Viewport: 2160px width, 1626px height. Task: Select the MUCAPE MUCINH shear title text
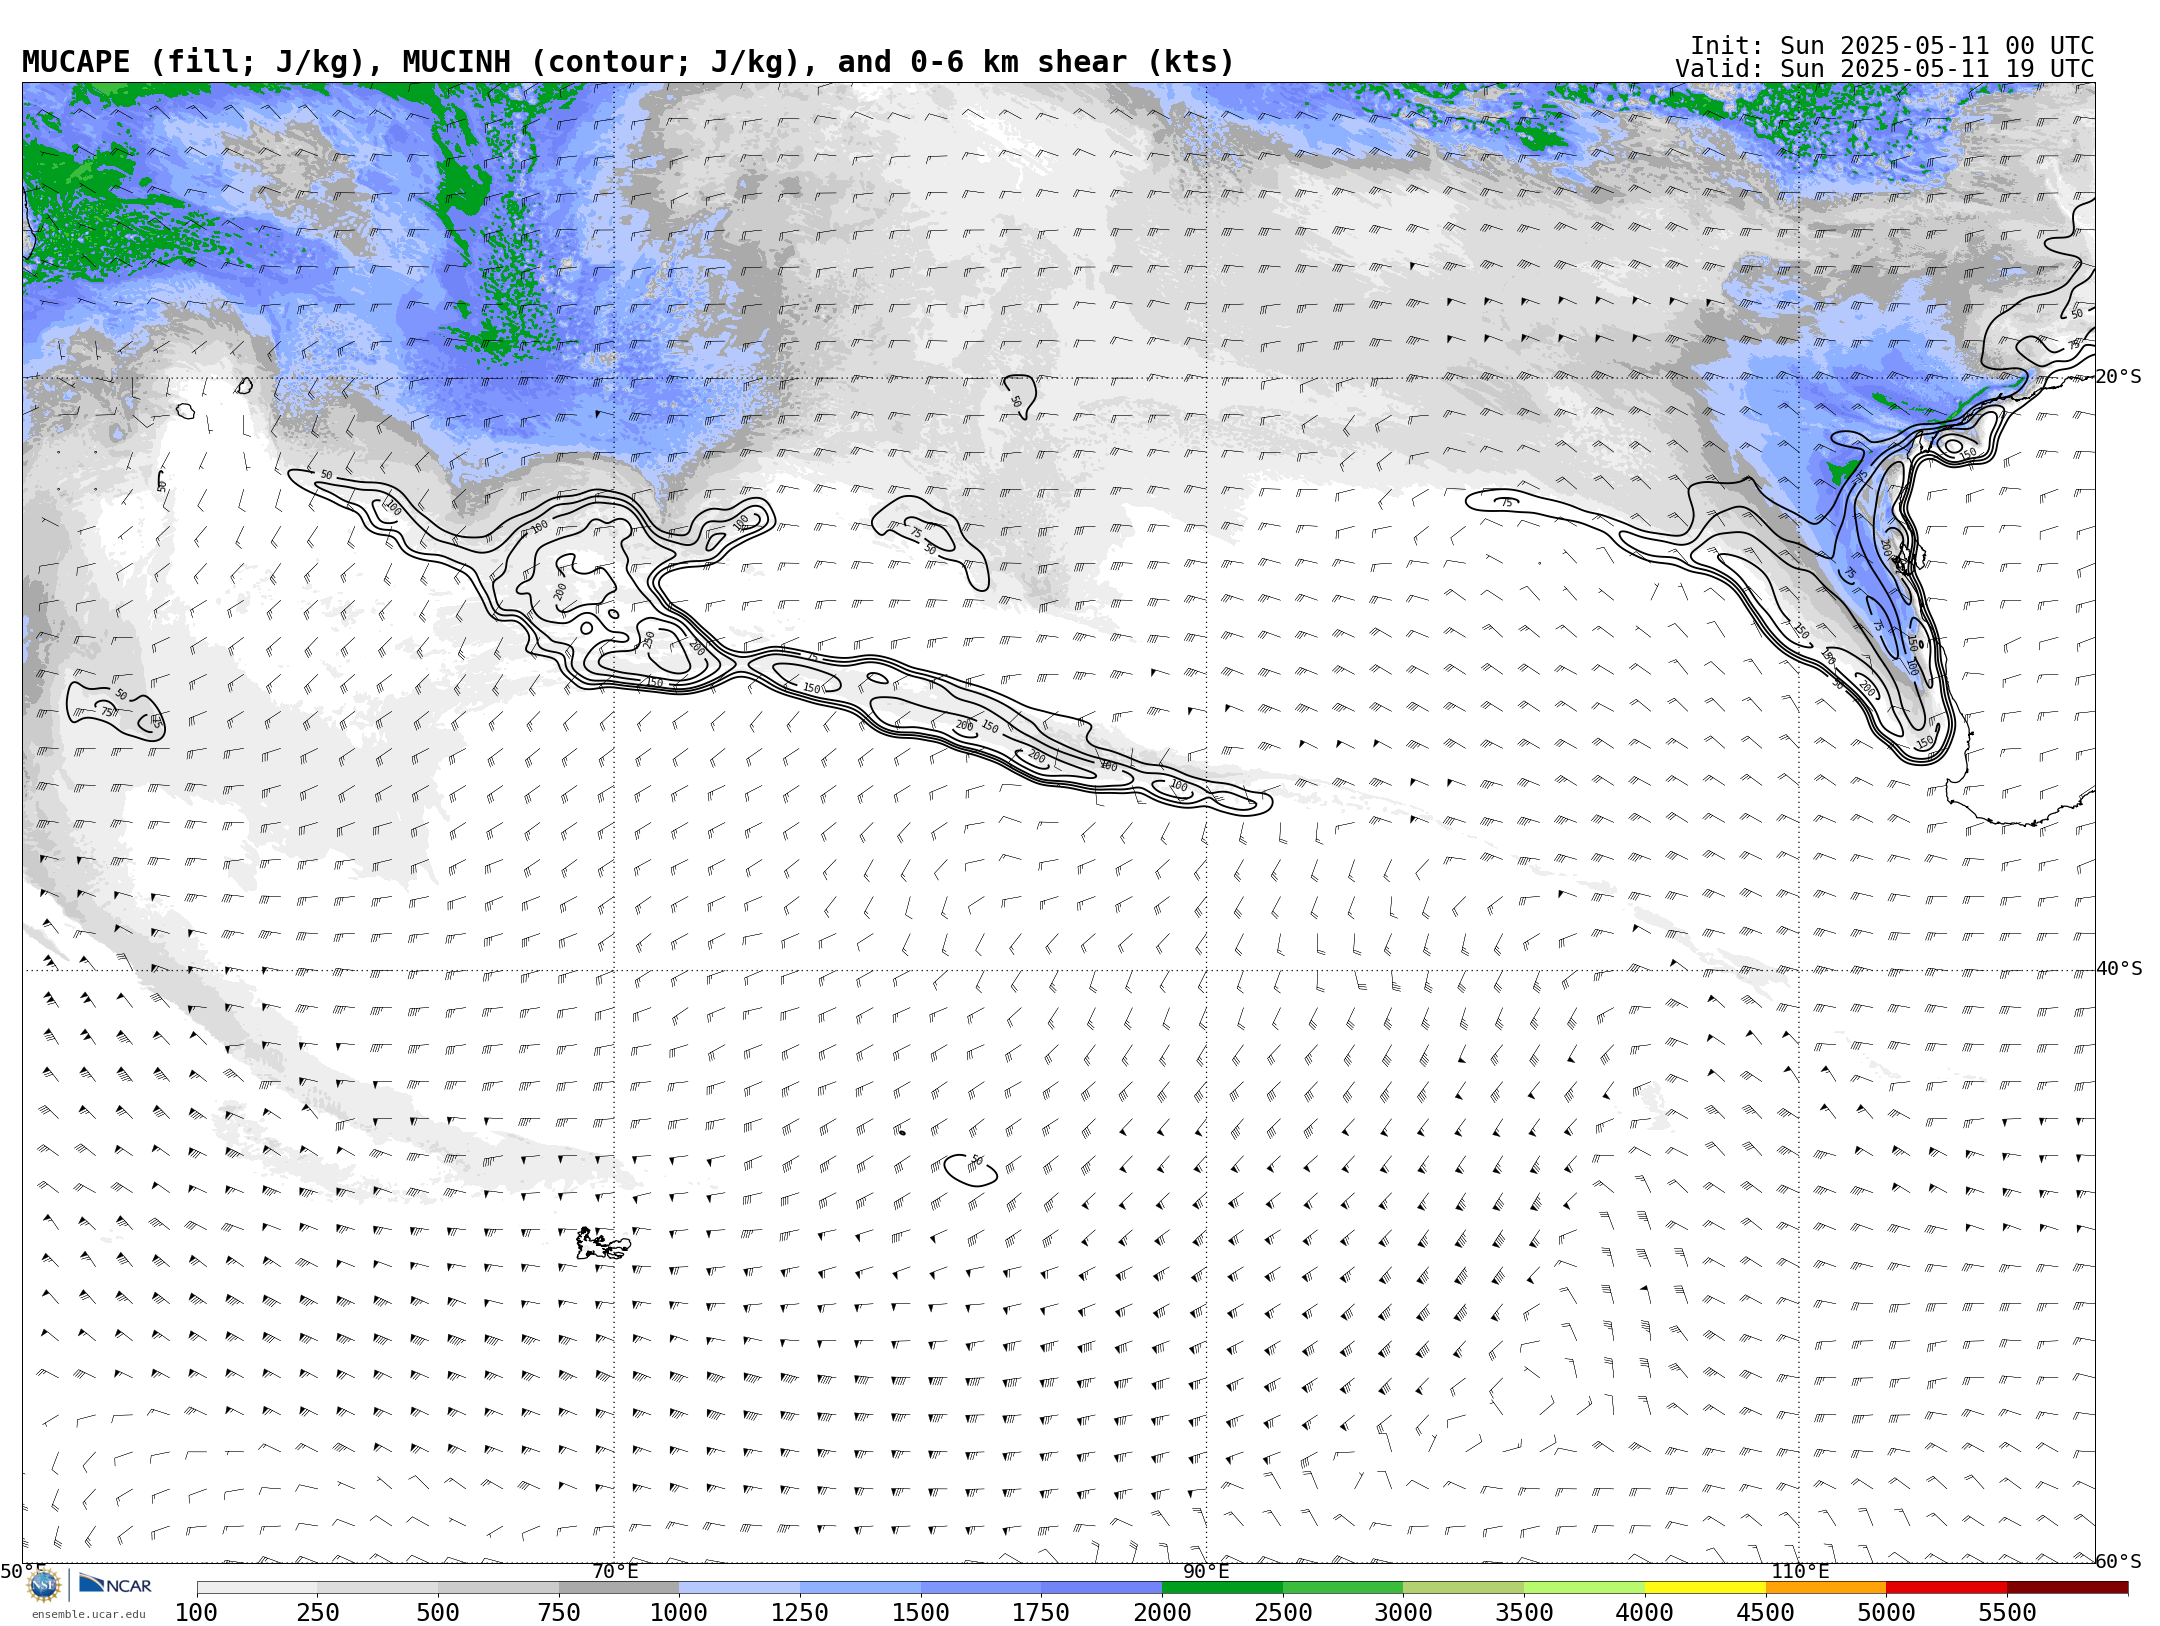tap(628, 62)
